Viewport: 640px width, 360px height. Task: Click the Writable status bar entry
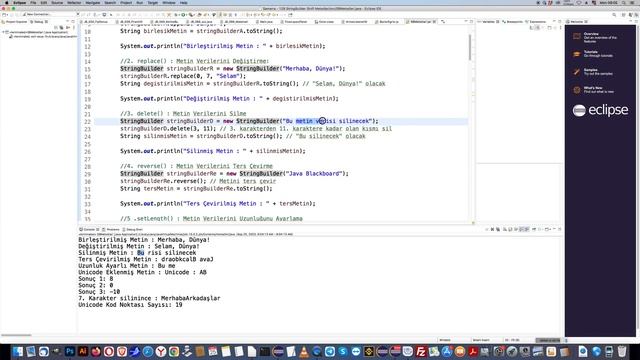click(x=445, y=340)
